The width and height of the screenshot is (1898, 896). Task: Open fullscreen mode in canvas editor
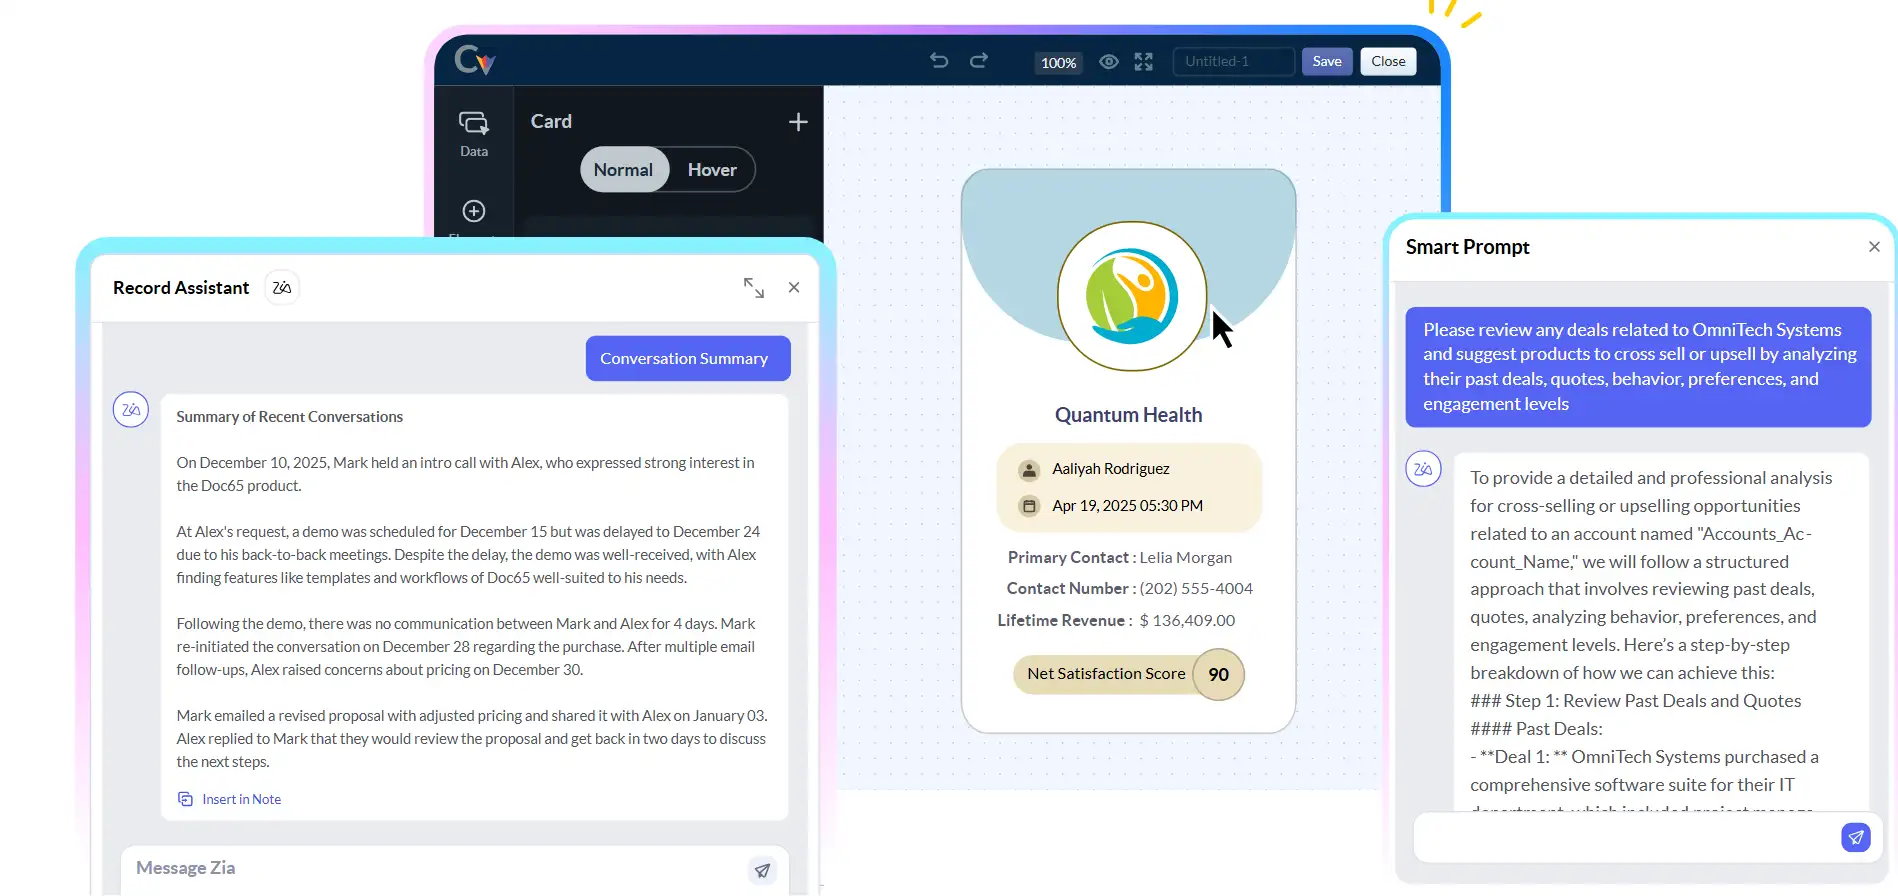[x=1144, y=62]
